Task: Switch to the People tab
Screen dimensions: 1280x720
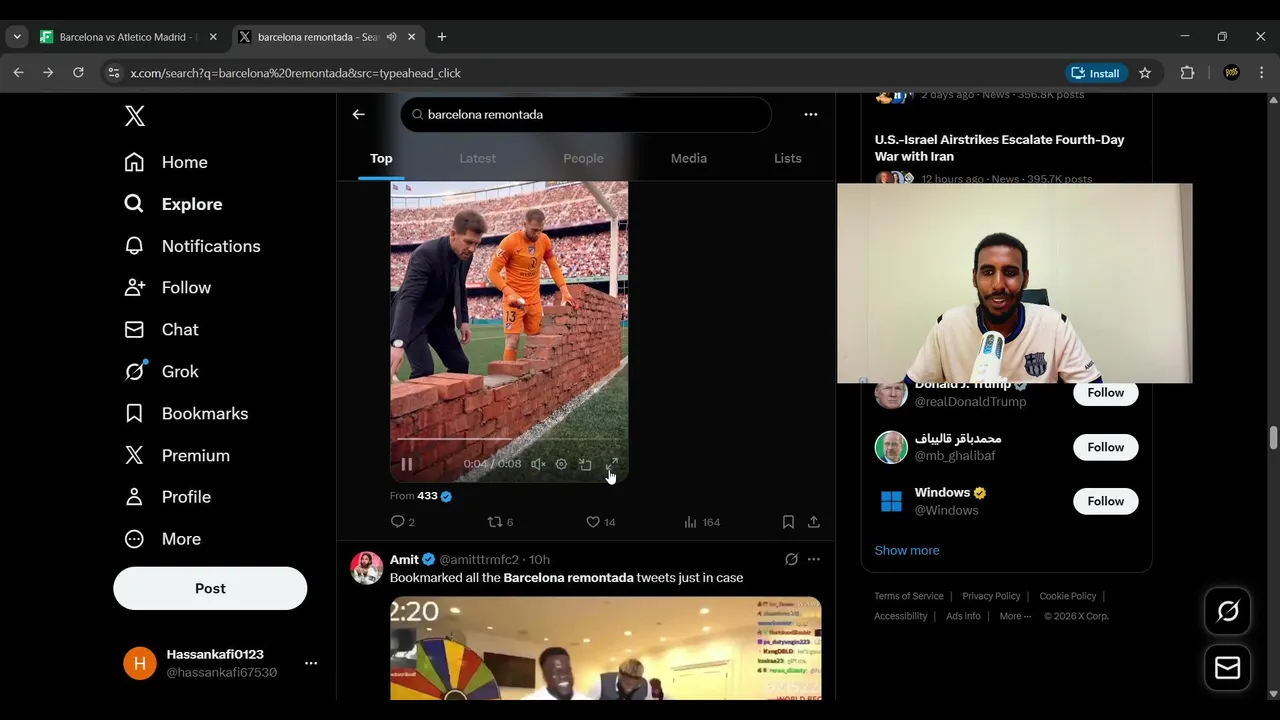Action: (583, 158)
